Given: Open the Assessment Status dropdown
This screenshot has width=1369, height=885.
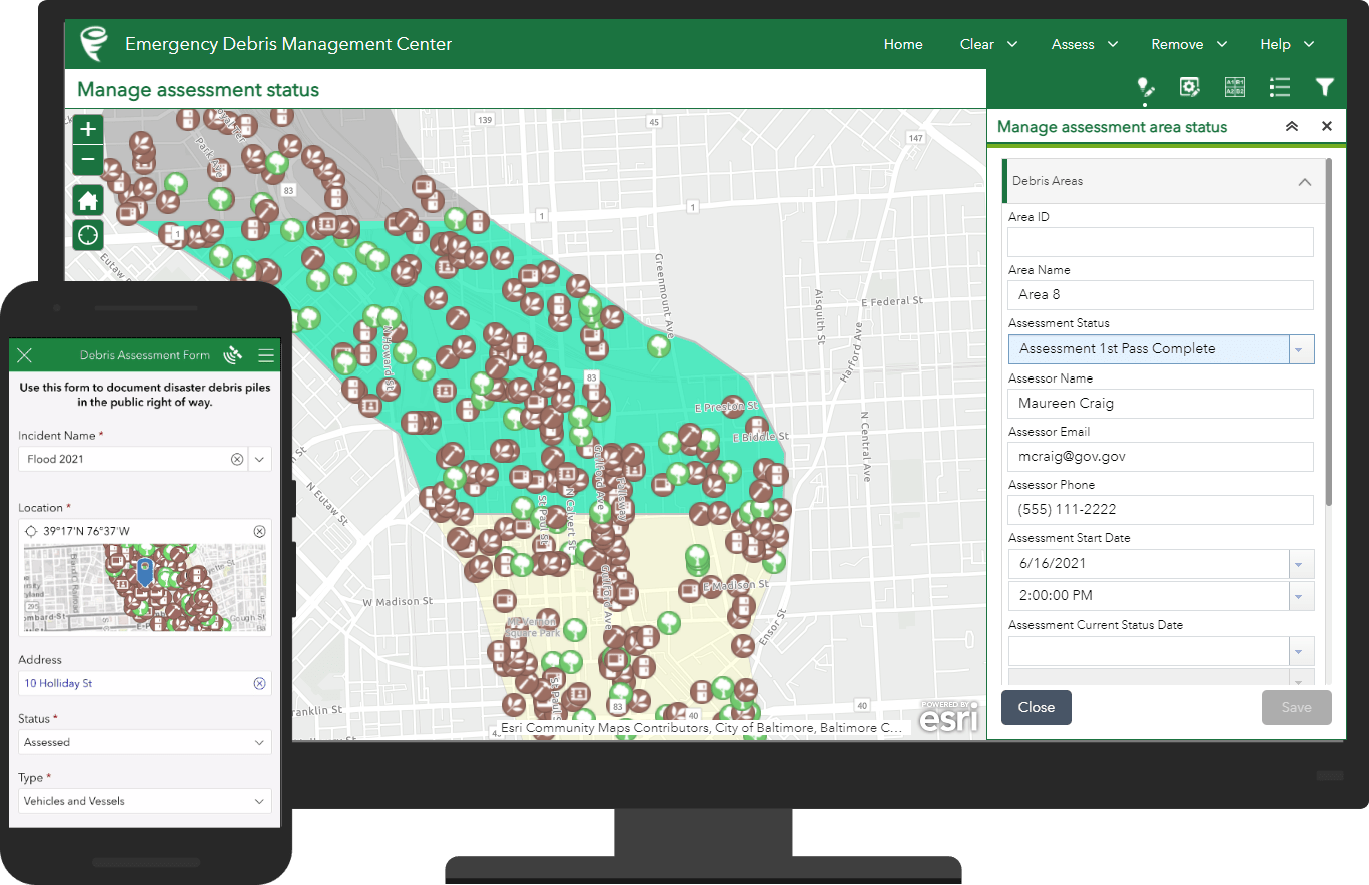Looking at the screenshot, I should (1300, 348).
